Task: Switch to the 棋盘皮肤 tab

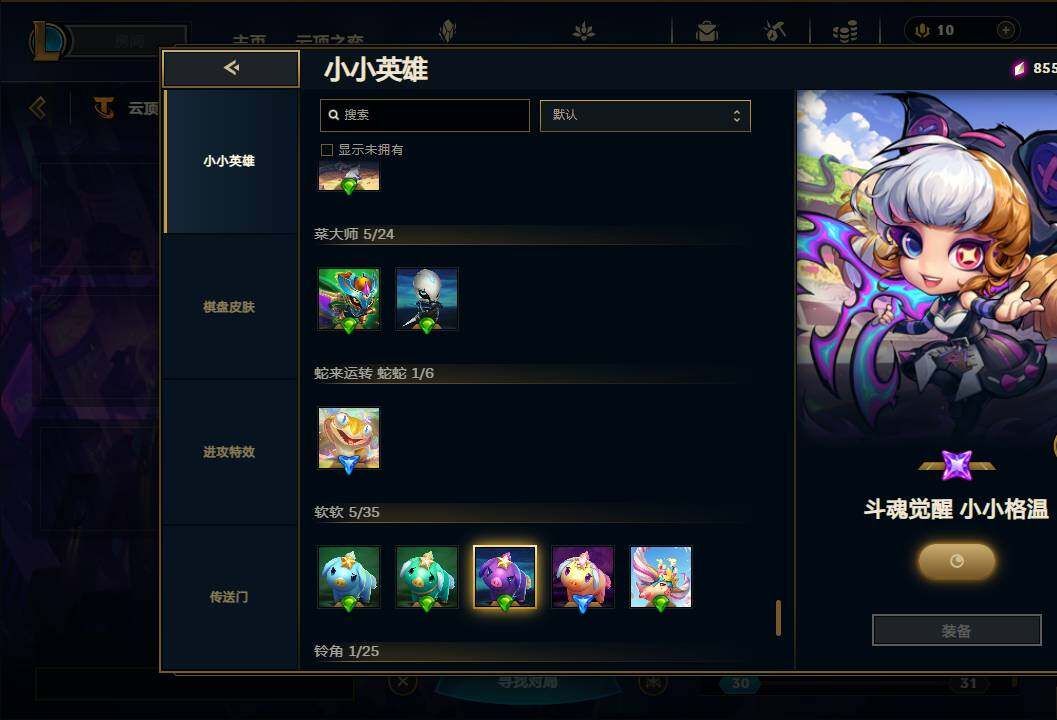Action: 229,307
